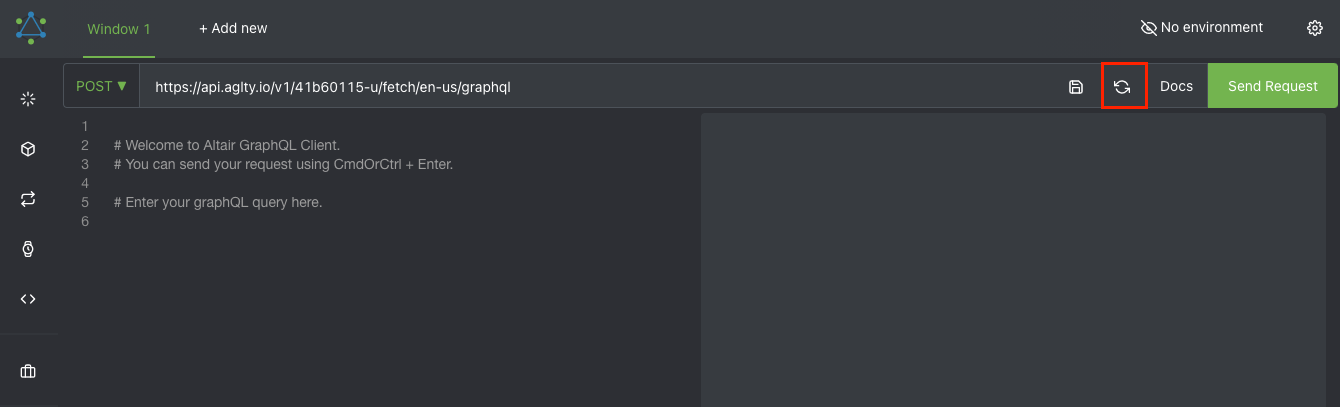Click empty line 6 in query editor

point(400,222)
